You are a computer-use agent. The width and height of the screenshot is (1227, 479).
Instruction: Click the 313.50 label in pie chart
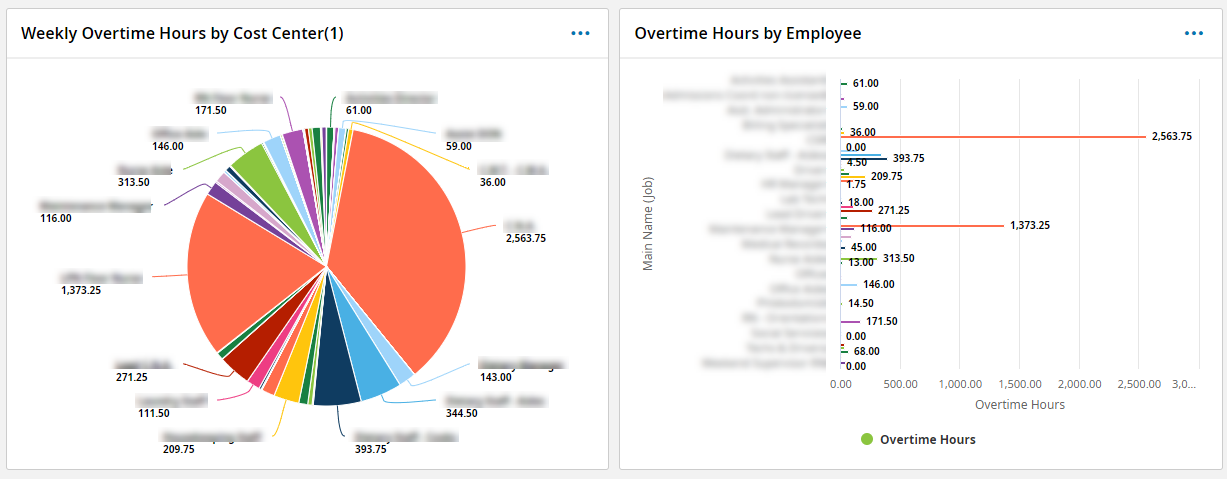[x=133, y=182]
